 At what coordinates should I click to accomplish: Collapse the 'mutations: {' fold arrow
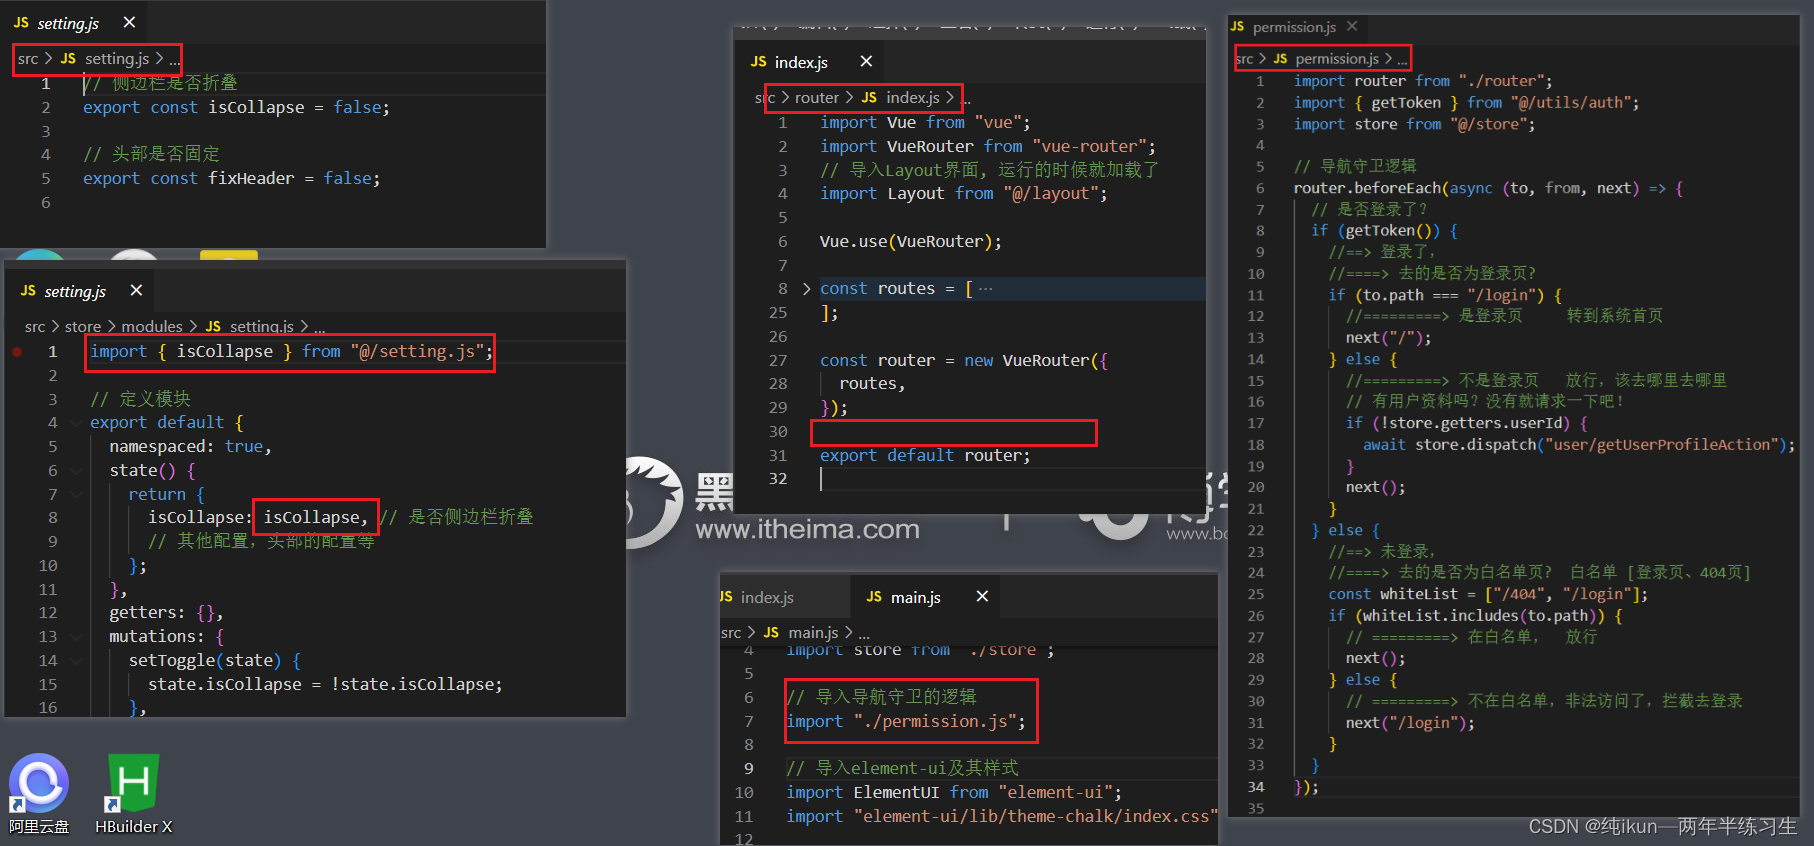pos(77,636)
